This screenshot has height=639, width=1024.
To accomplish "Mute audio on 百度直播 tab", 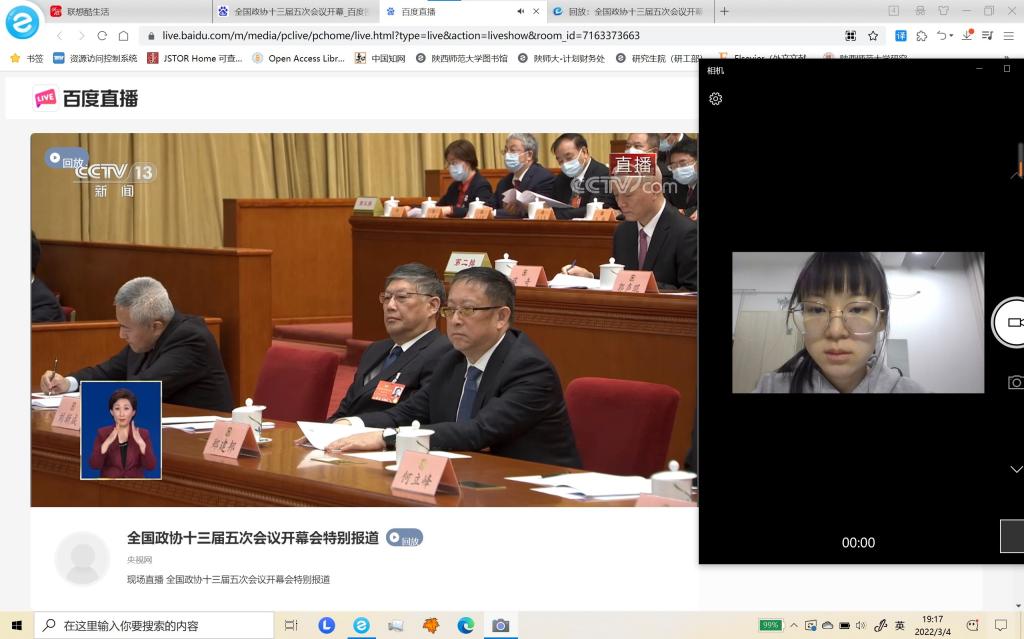I will click(x=520, y=11).
